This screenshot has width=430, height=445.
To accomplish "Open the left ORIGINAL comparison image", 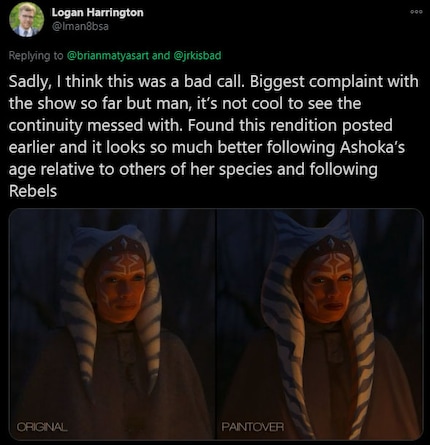I will click(x=112, y=325).
